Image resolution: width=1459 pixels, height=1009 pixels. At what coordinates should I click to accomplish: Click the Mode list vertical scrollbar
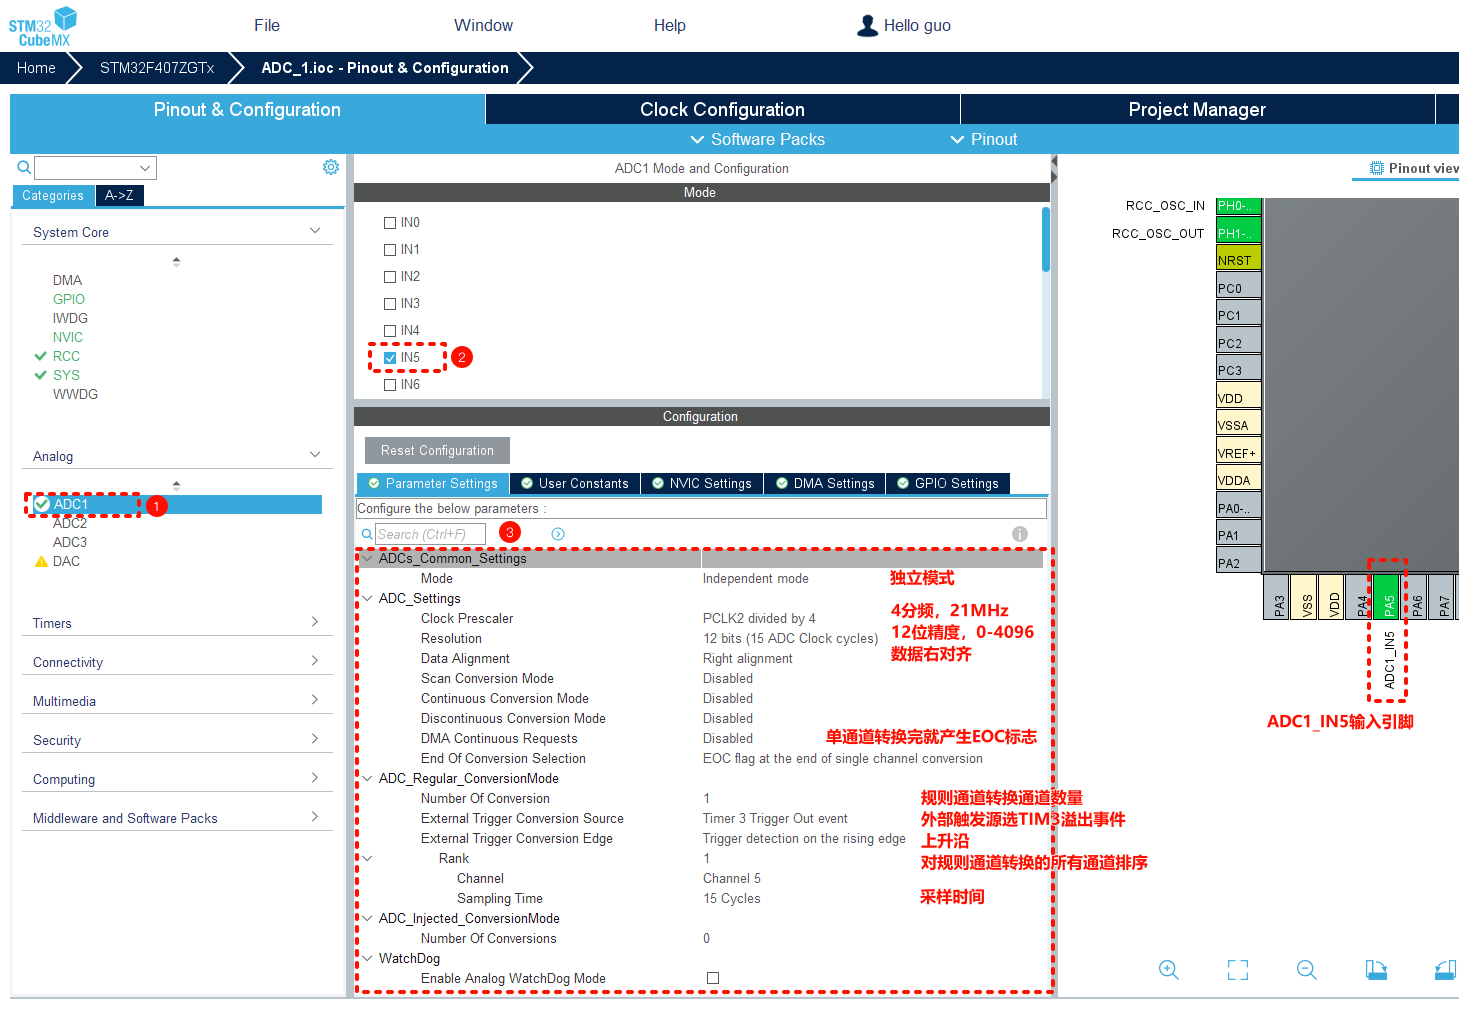(x=1046, y=239)
